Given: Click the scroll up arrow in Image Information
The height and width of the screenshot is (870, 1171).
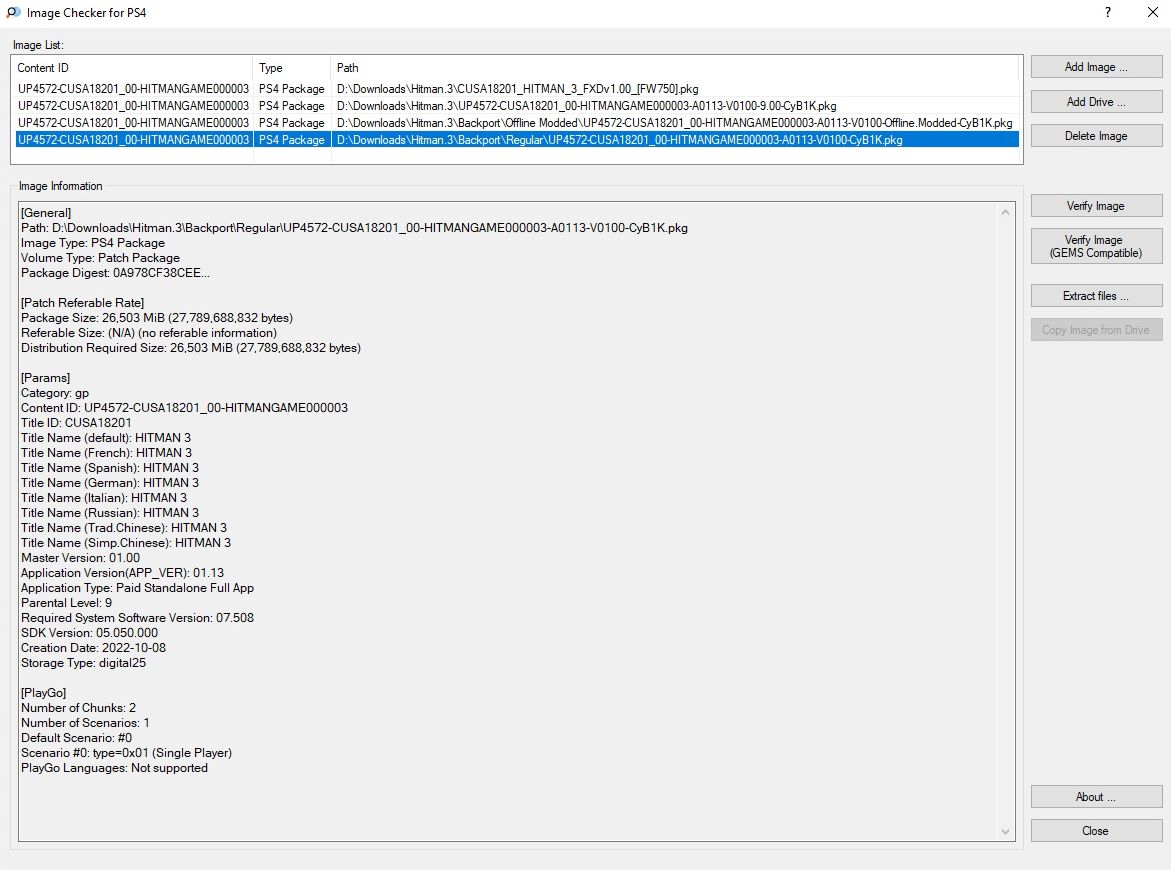Looking at the screenshot, I should (x=1006, y=212).
